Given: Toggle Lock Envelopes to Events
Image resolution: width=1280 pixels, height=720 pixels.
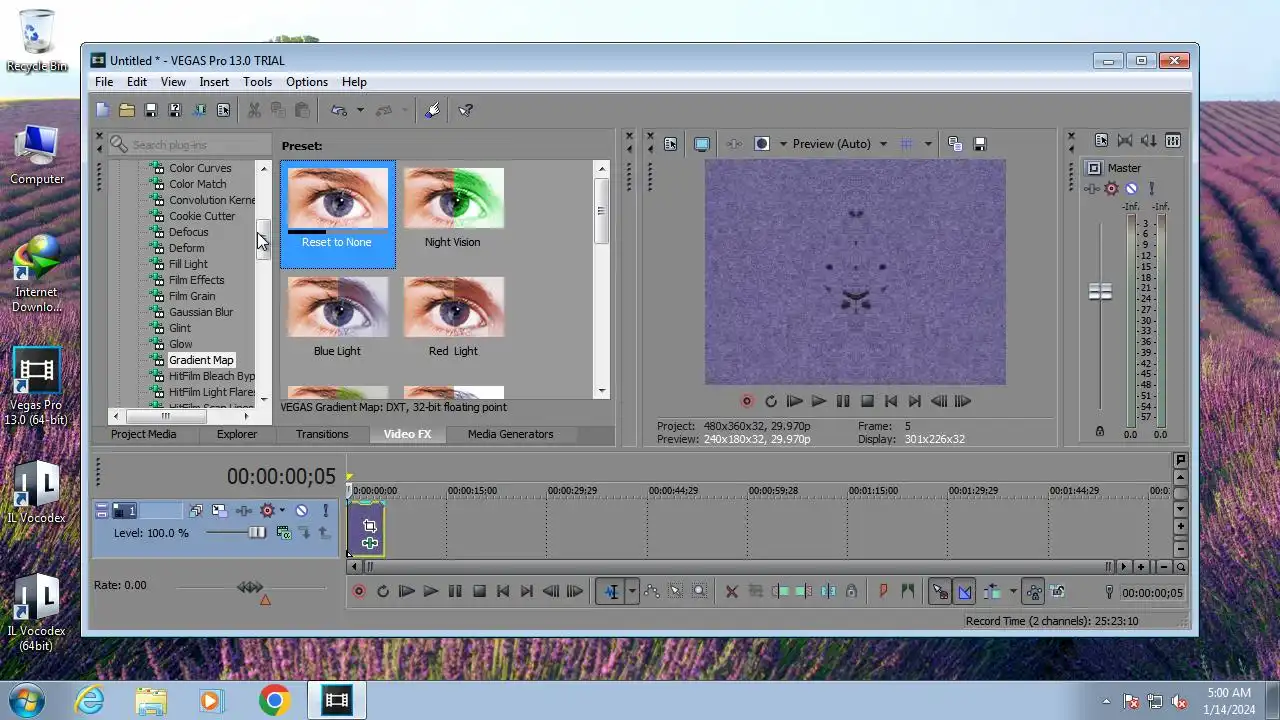Looking at the screenshot, I should point(1034,592).
